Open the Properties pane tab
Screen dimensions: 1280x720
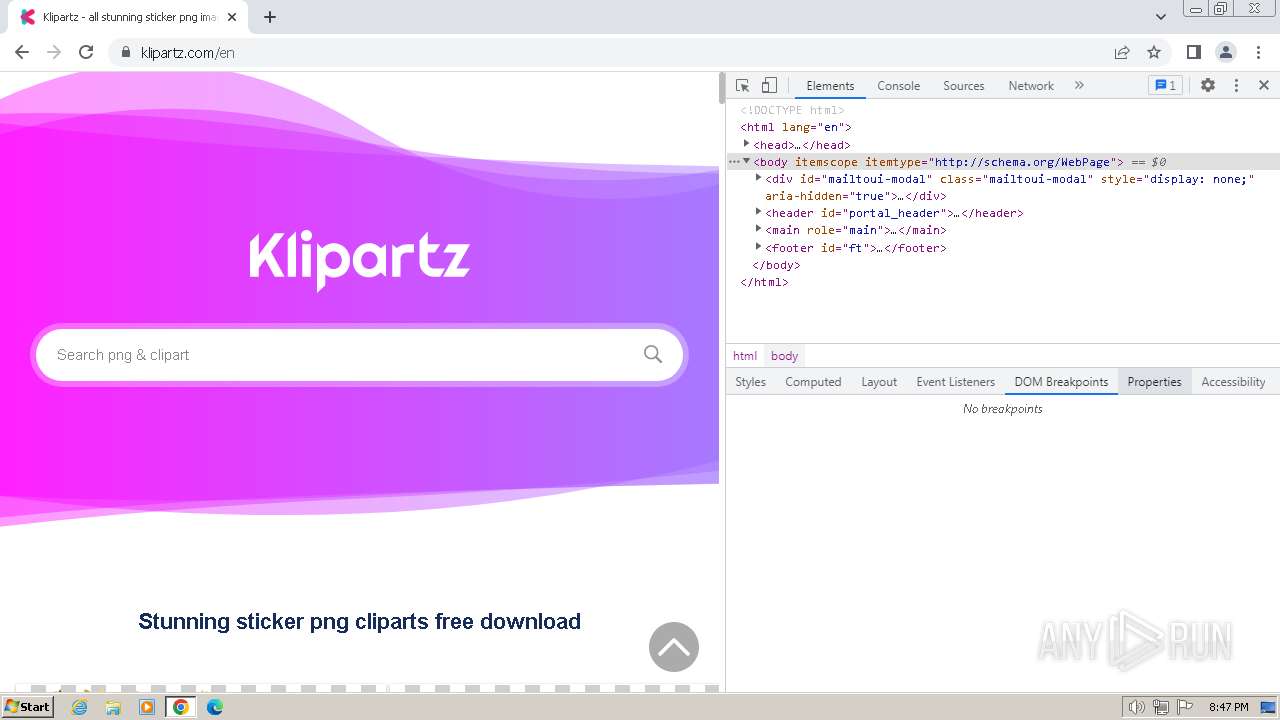(x=1154, y=382)
